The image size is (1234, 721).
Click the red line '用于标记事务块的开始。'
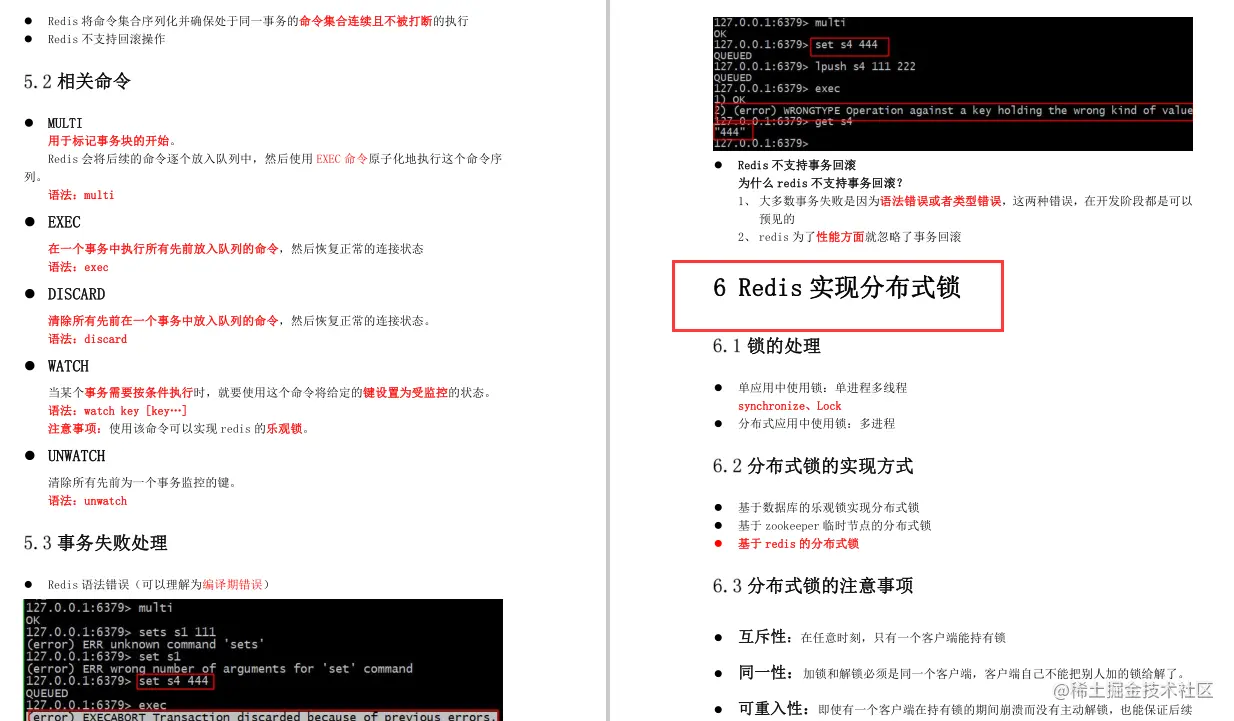click(113, 141)
